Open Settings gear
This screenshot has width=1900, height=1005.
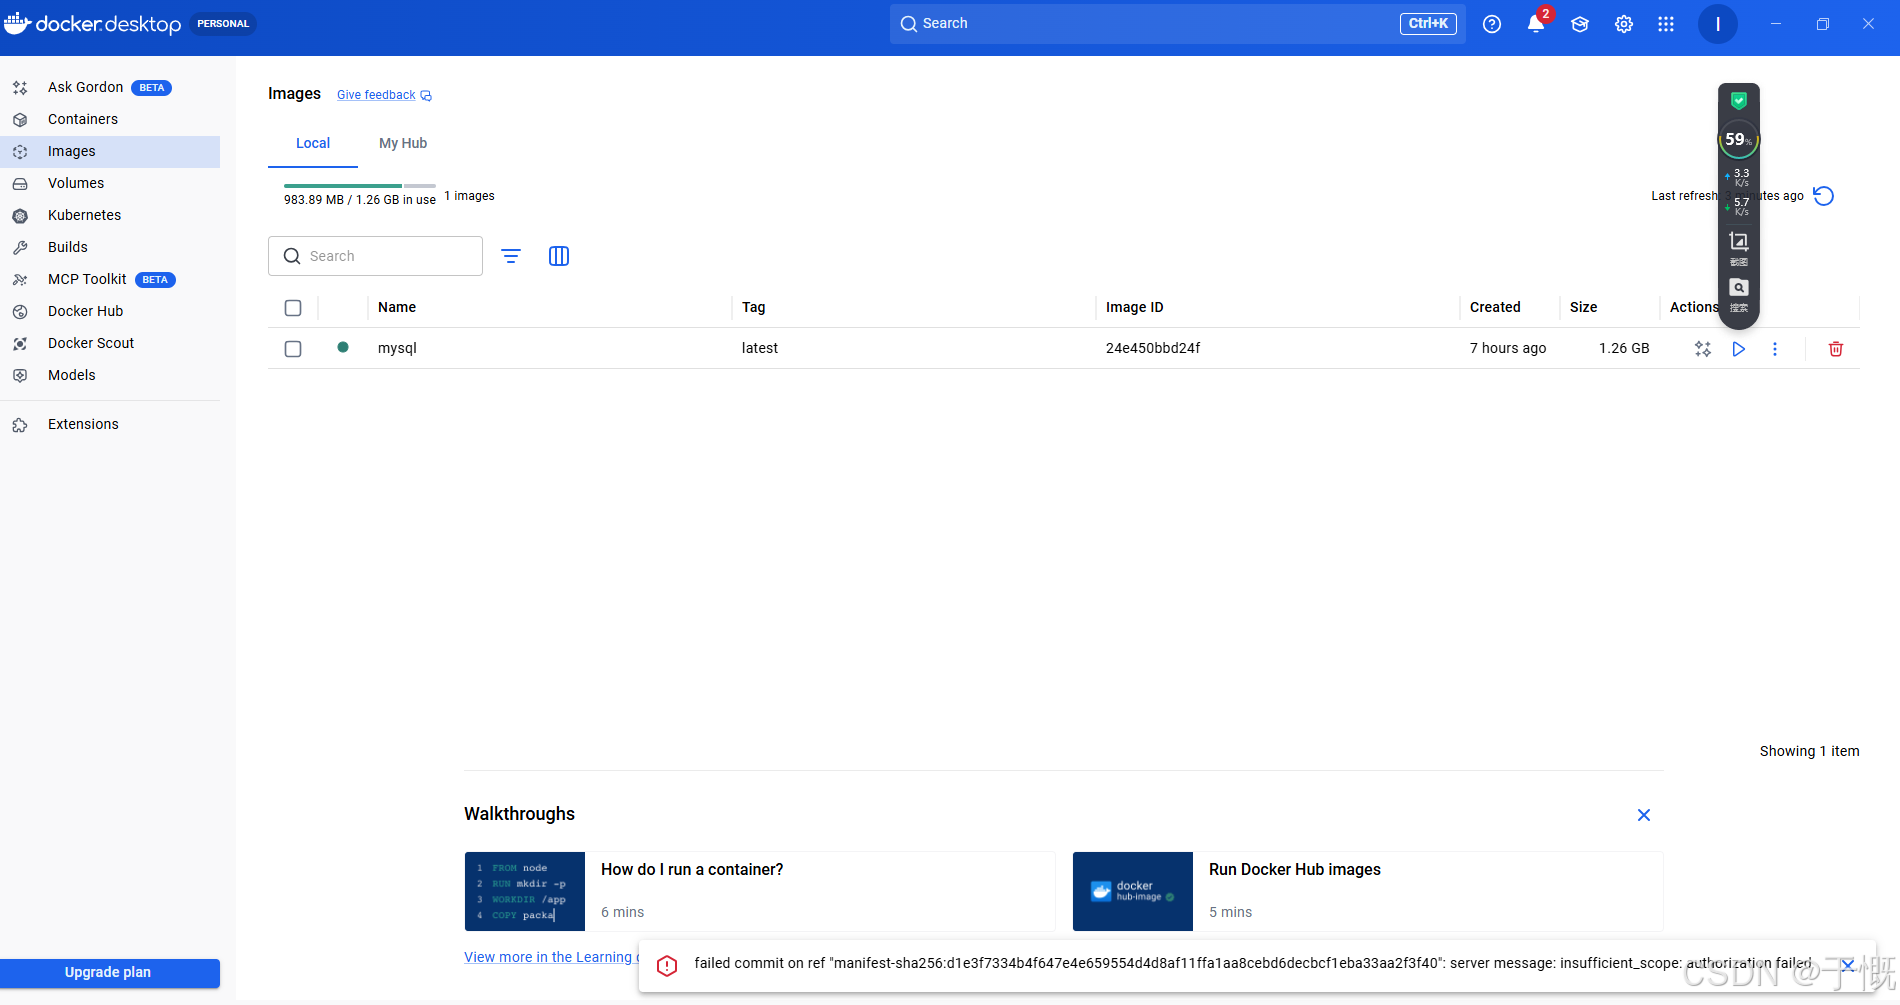tap(1624, 24)
